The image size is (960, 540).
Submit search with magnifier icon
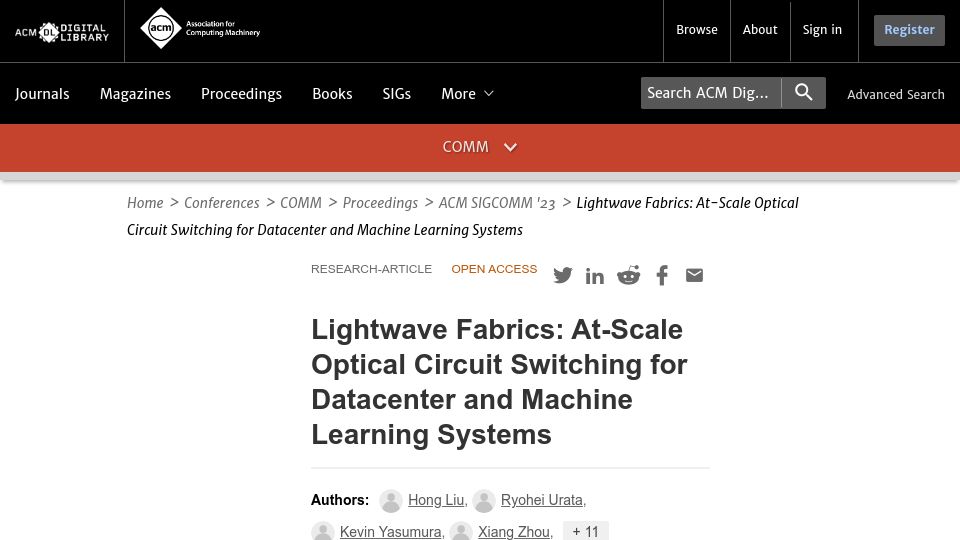coord(803,93)
